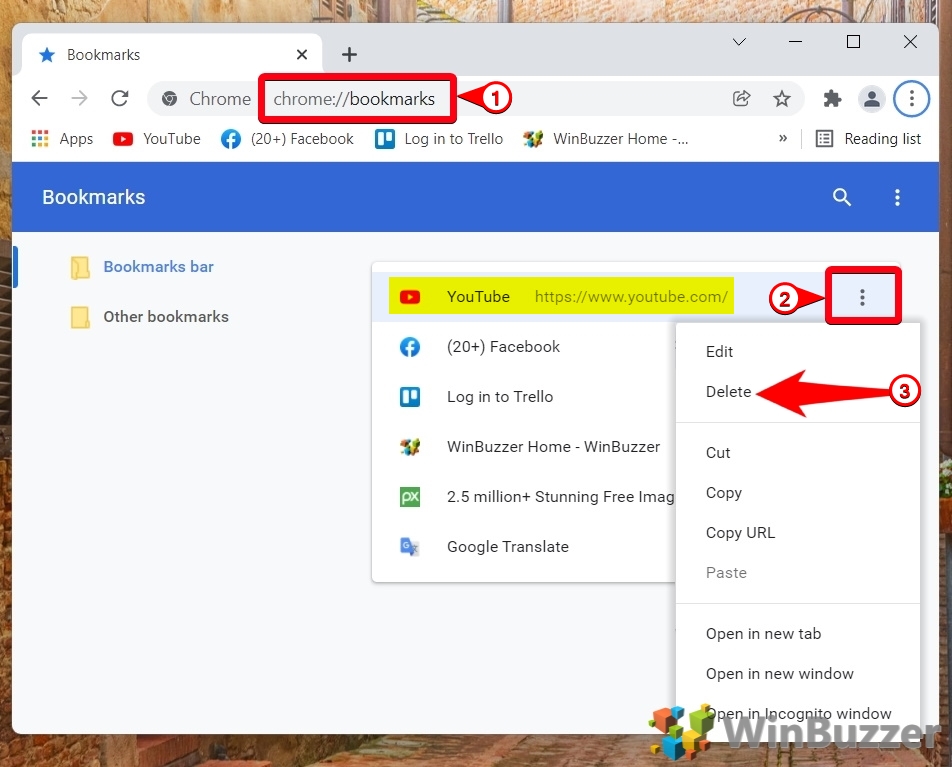Viewport: 952px width, 767px height.
Task: Choose Delete from the context menu
Action: coord(798,392)
